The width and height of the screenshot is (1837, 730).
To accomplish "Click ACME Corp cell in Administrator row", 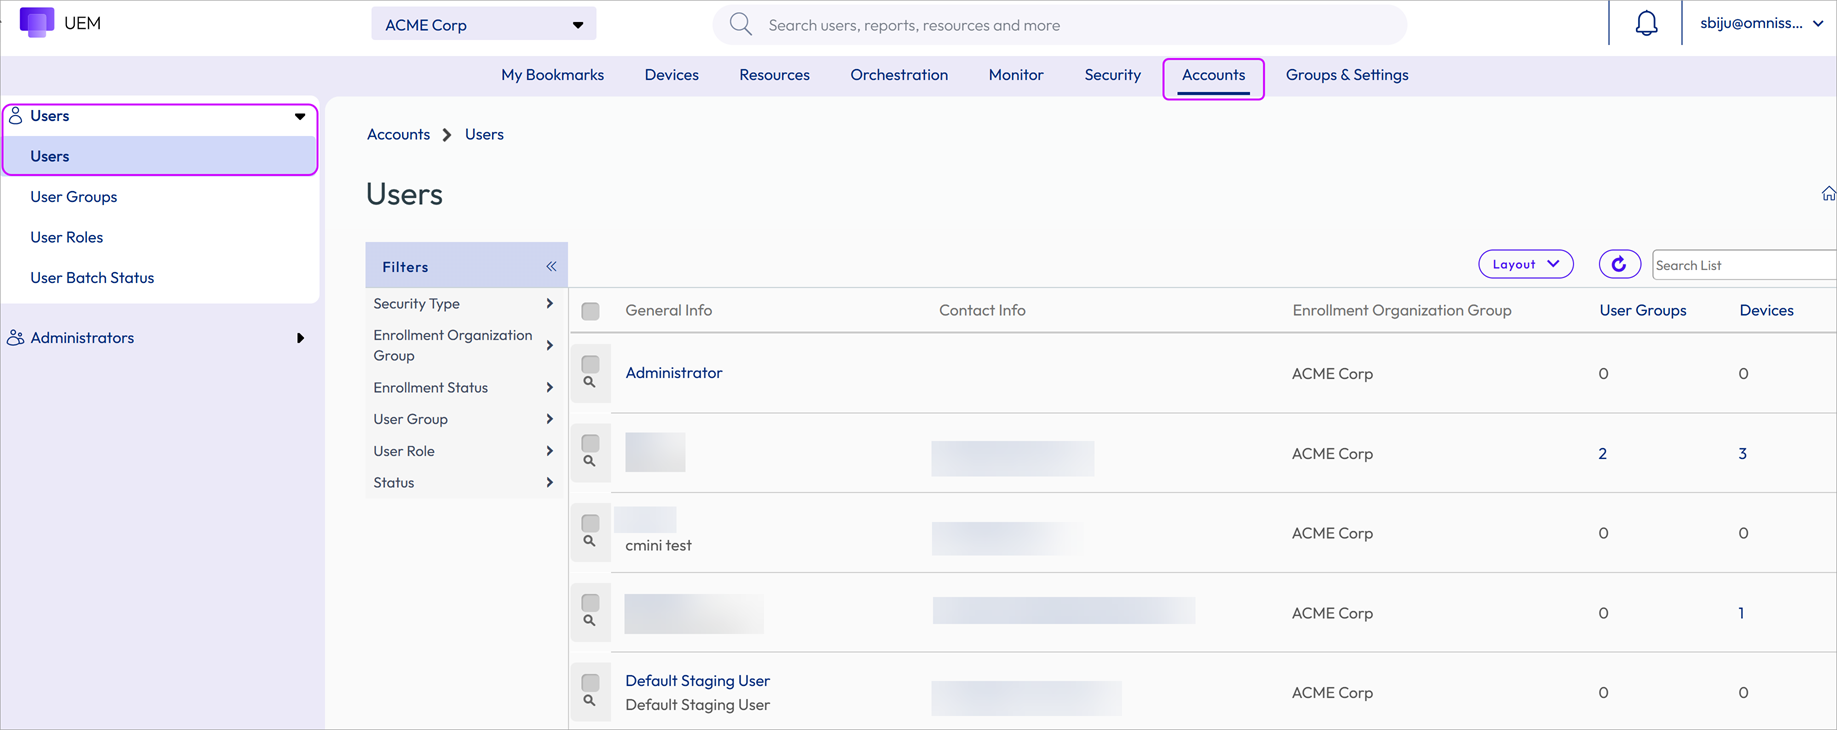I will click(x=1332, y=373).
